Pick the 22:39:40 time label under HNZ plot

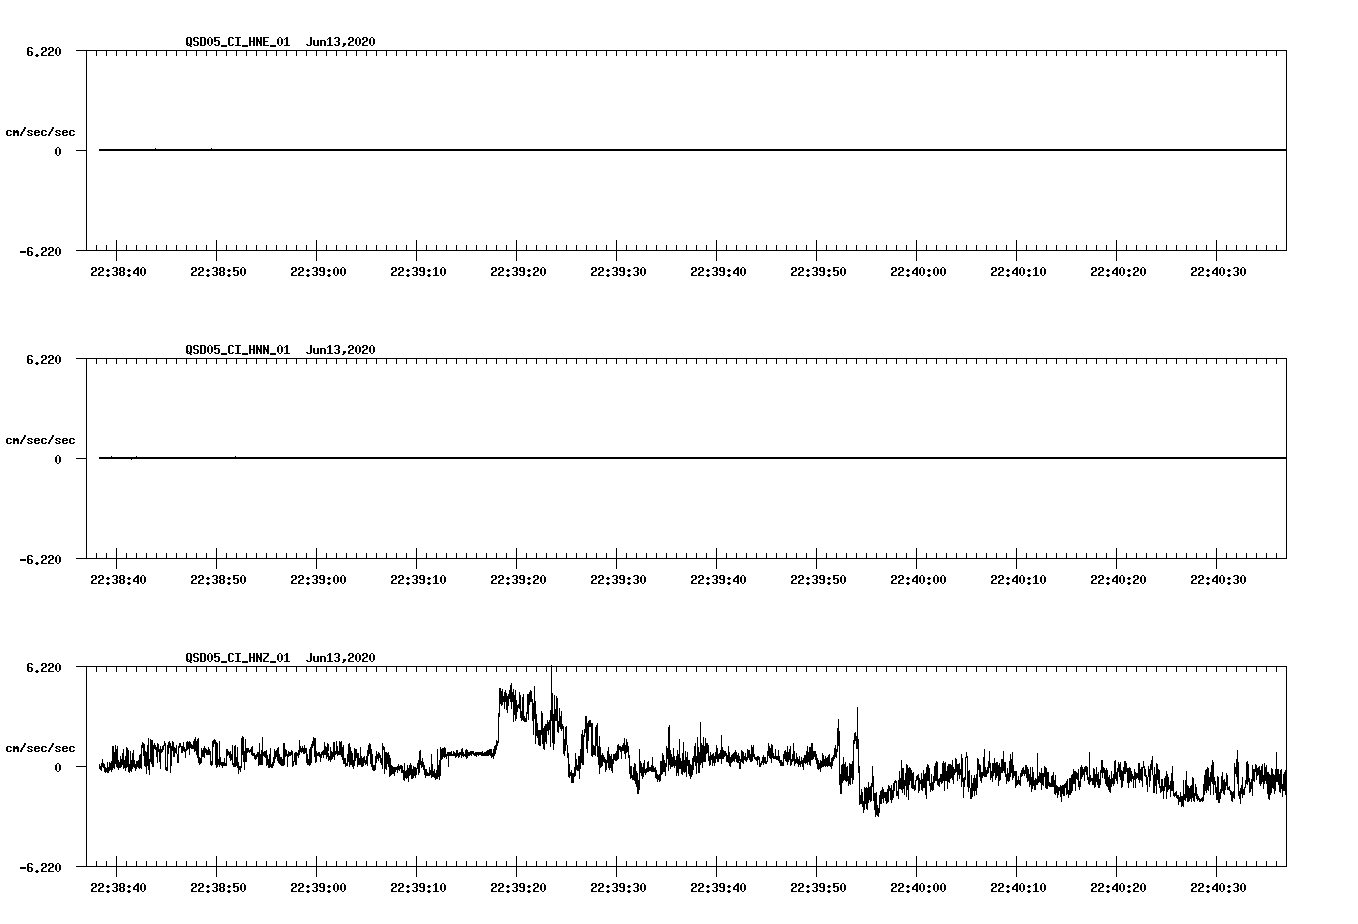pyautogui.click(x=718, y=888)
